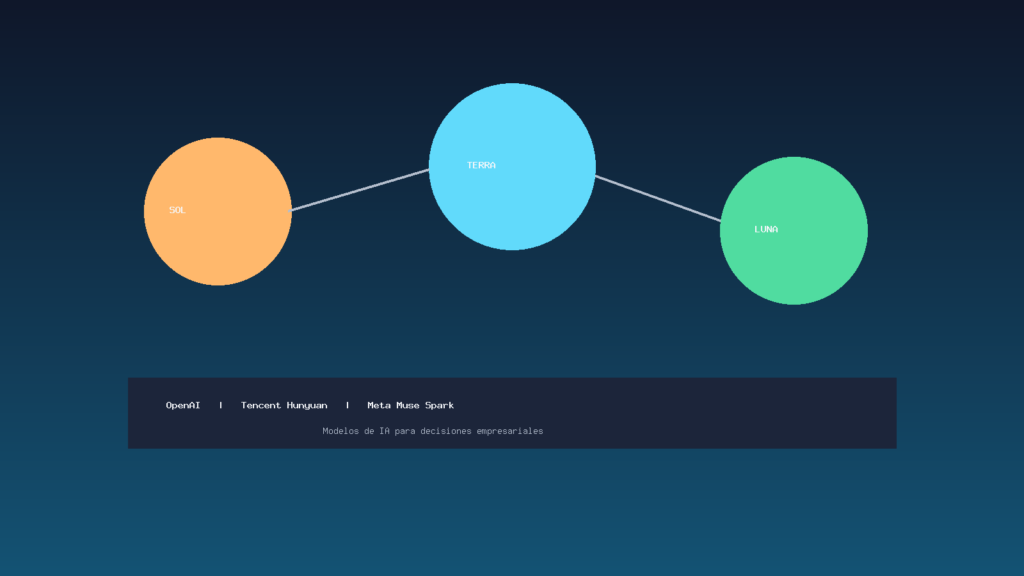Click the word 'Spark' in the footer bar
Image resolution: width=1024 pixels, height=576 pixels.
440,405
